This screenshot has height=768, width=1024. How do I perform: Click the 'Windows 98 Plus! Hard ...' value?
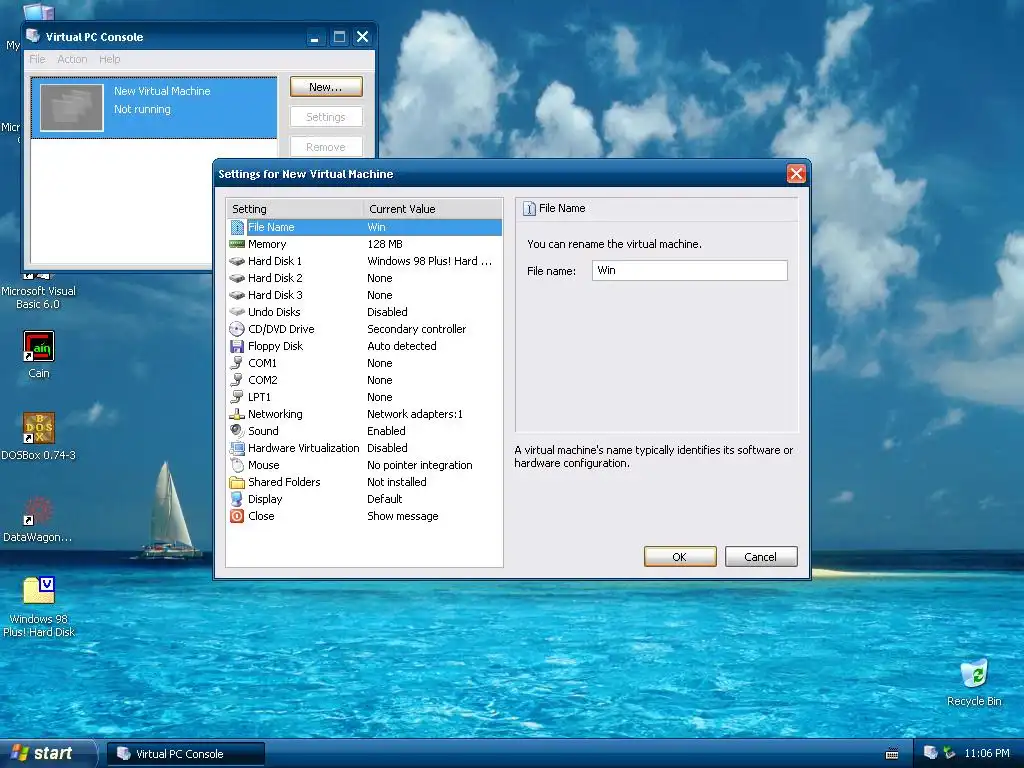[x=429, y=261]
